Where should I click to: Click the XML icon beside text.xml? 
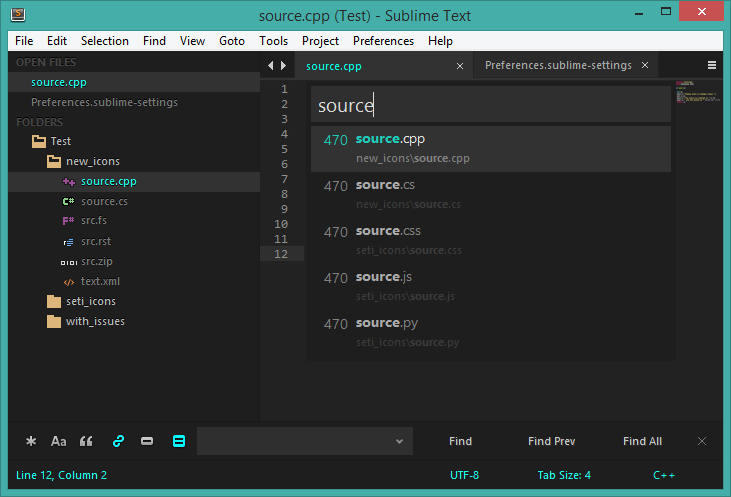[x=69, y=282]
